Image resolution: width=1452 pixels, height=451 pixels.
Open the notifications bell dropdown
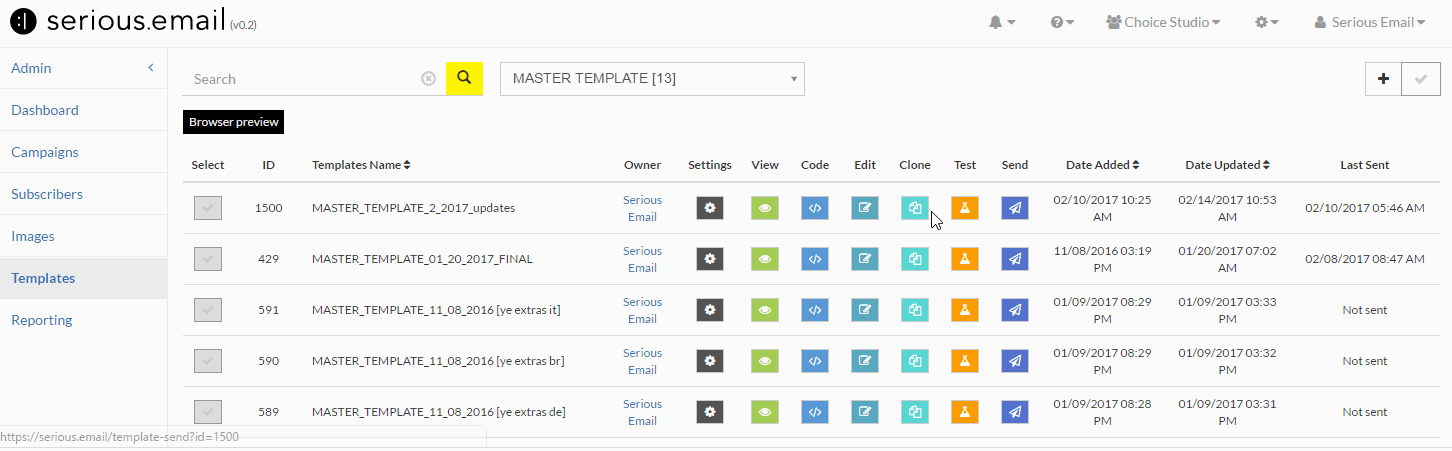(x=1002, y=22)
